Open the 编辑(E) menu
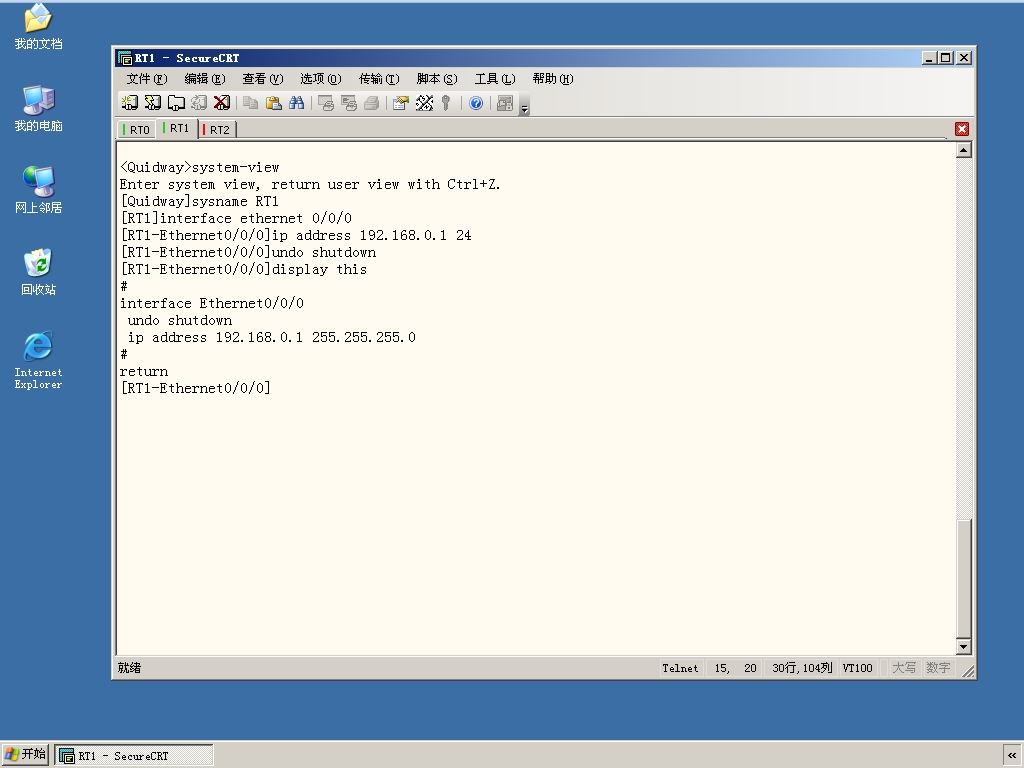Screen dimensions: 1024x768 pos(205,79)
